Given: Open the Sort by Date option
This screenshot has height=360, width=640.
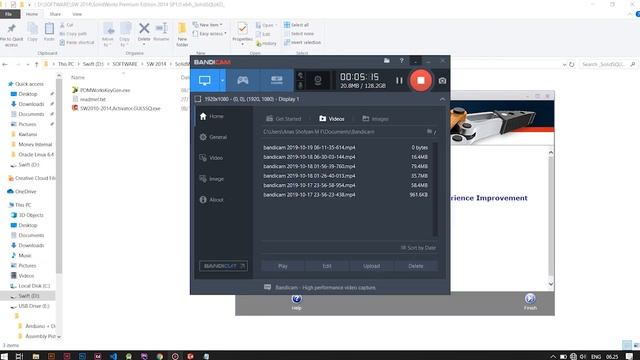Looking at the screenshot, I should (418, 248).
